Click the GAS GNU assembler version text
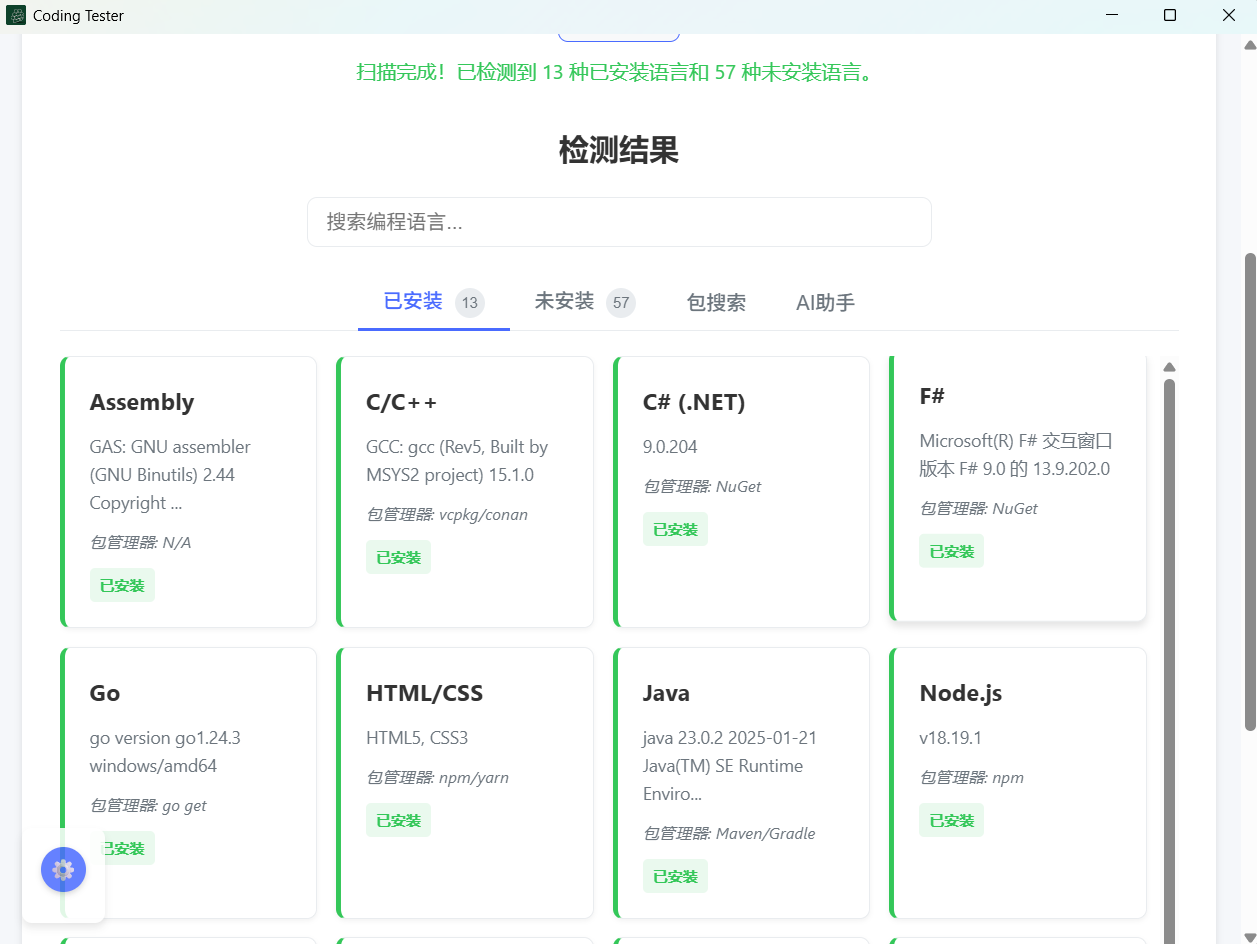This screenshot has width=1257, height=944. [170, 475]
